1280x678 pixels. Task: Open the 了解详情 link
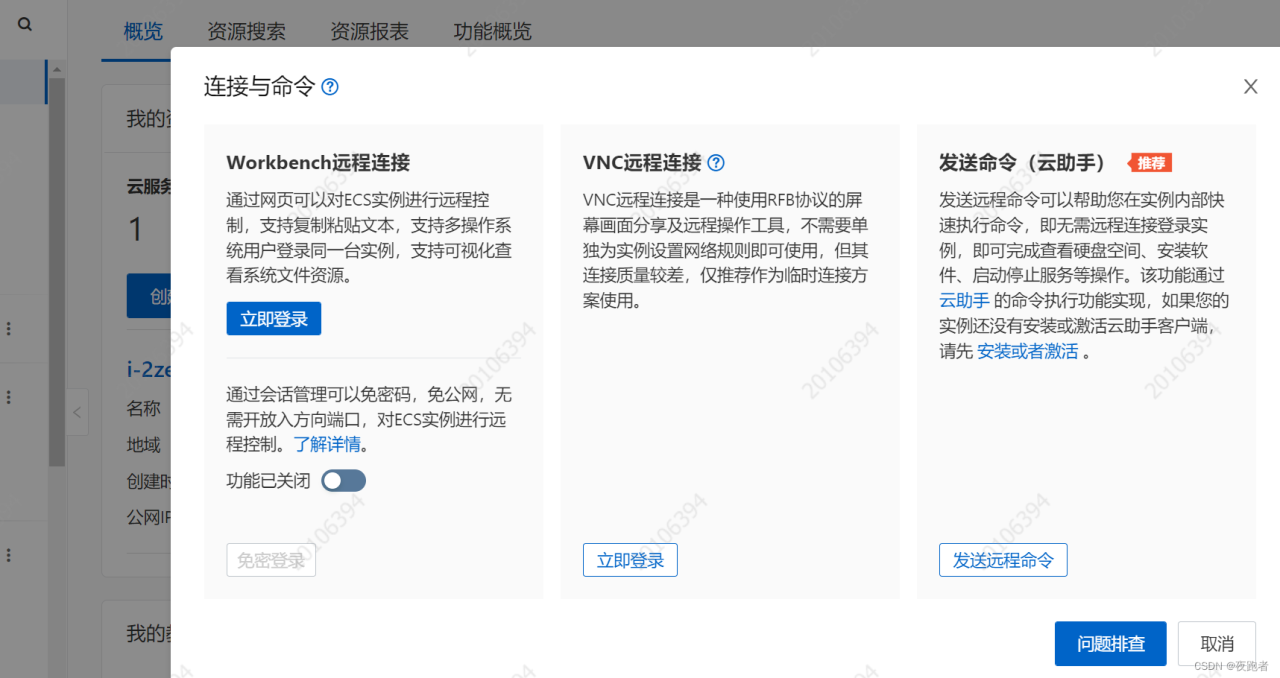click(329, 444)
